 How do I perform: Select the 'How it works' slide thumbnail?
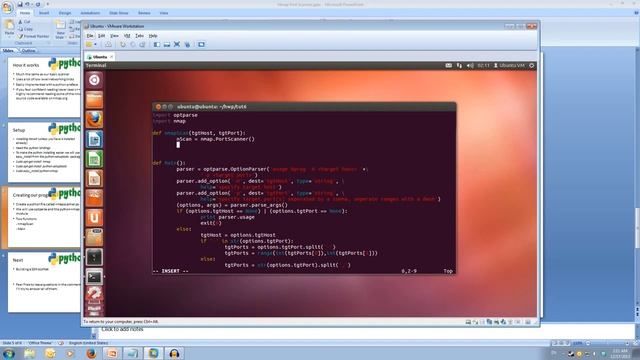pyautogui.click(x=44, y=87)
